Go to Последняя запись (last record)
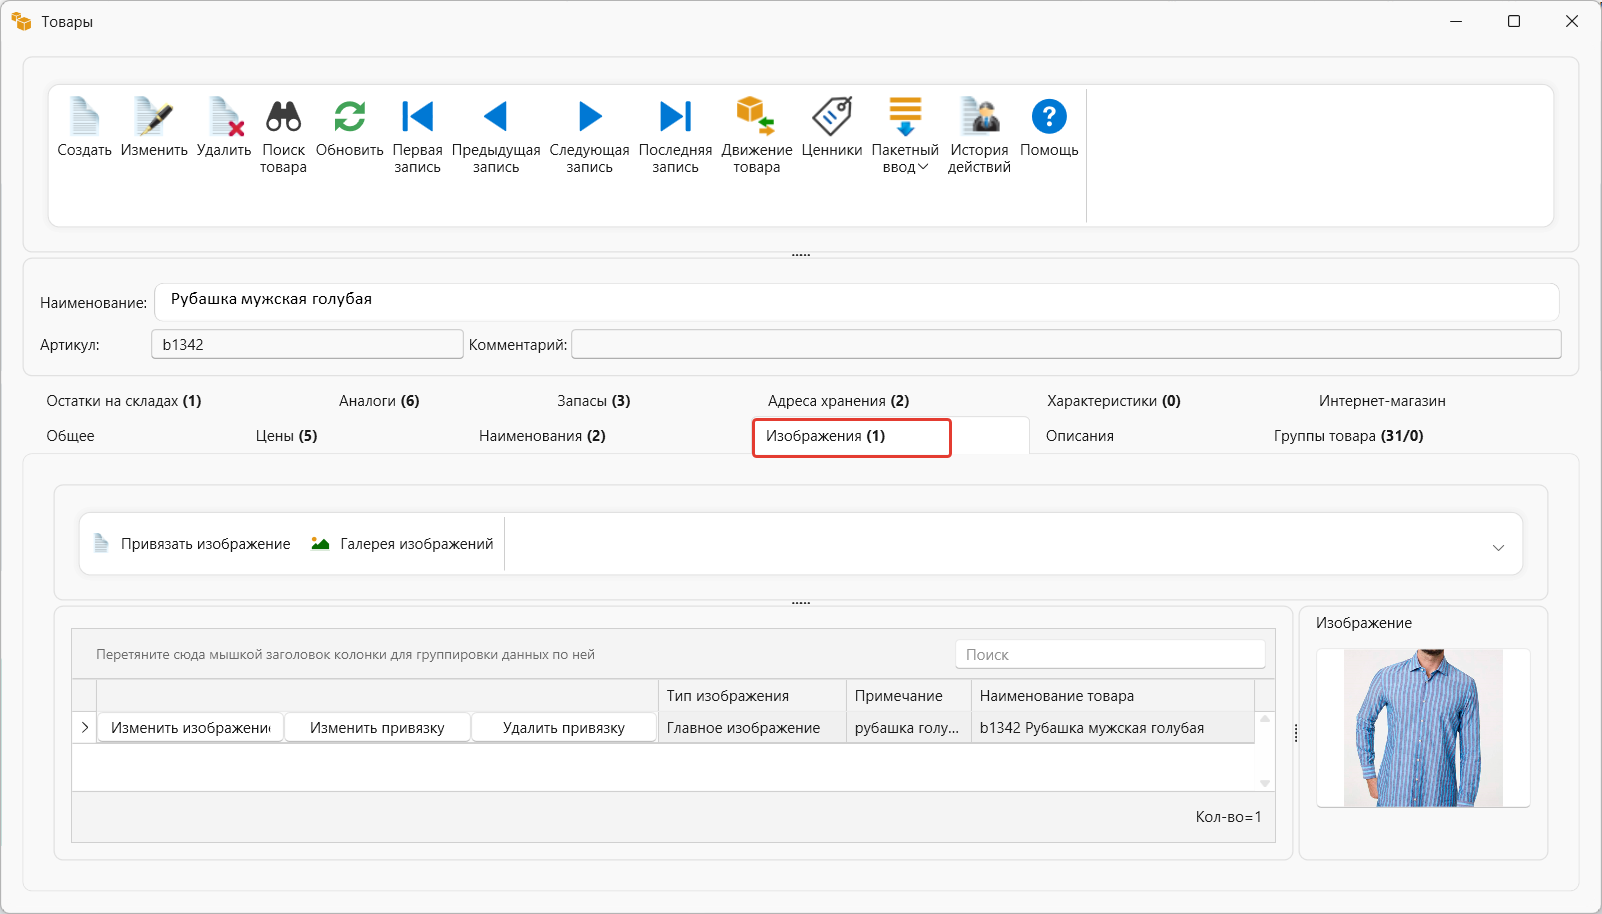This screenshot has height=914, width=1602. (x=676, y=116)
